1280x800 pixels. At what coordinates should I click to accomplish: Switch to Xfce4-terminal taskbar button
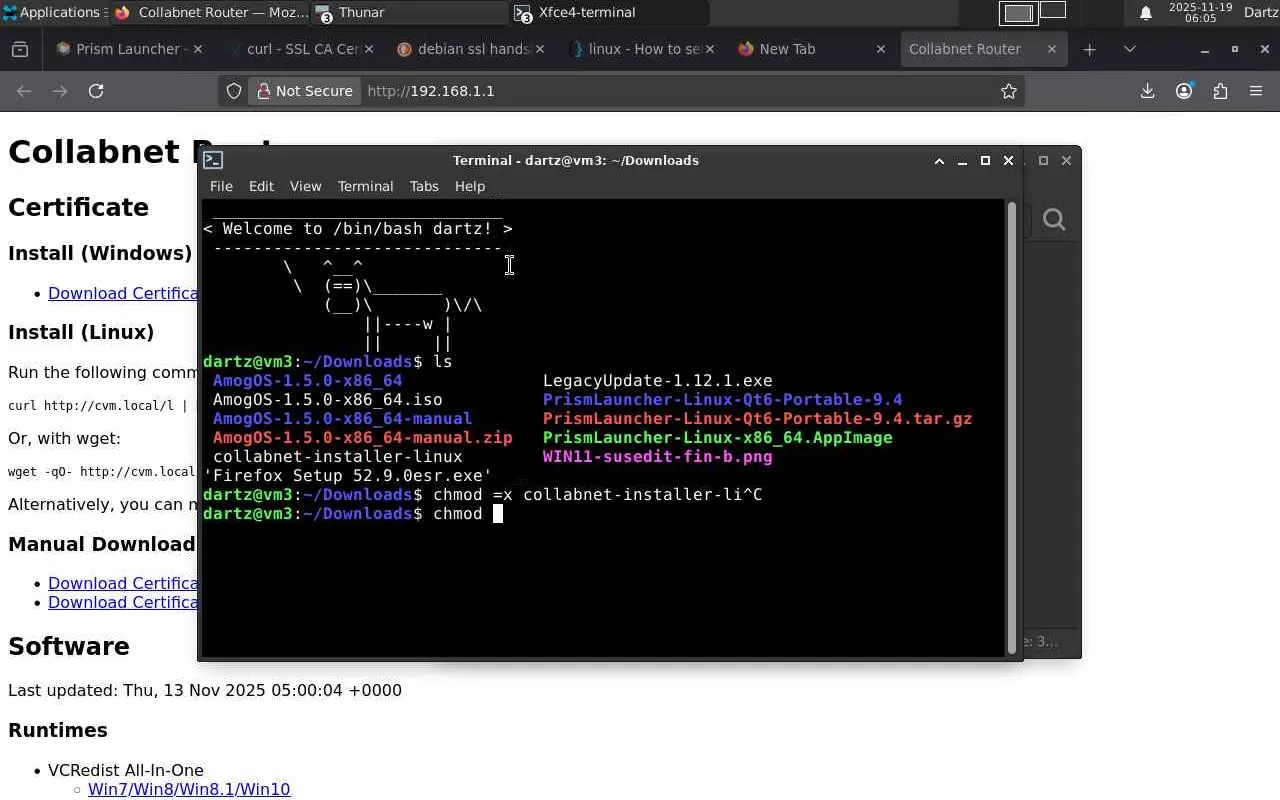[610, 12]
